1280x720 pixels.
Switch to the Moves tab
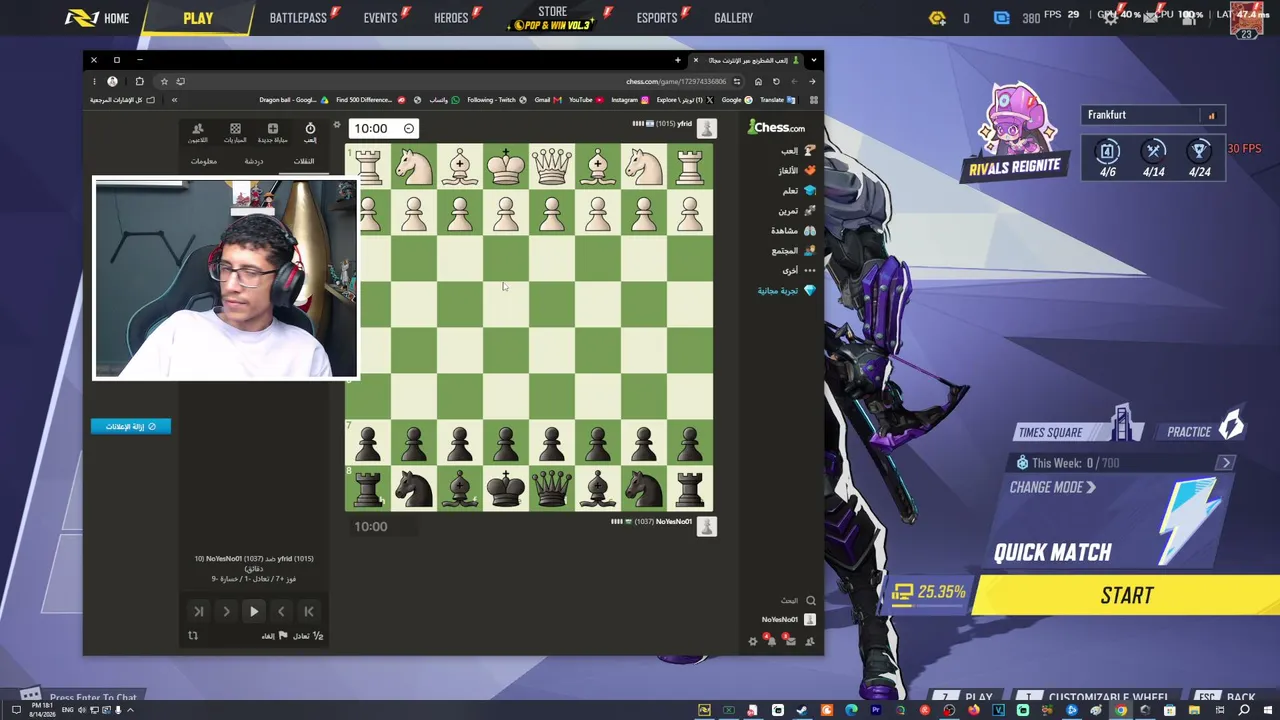304,161
